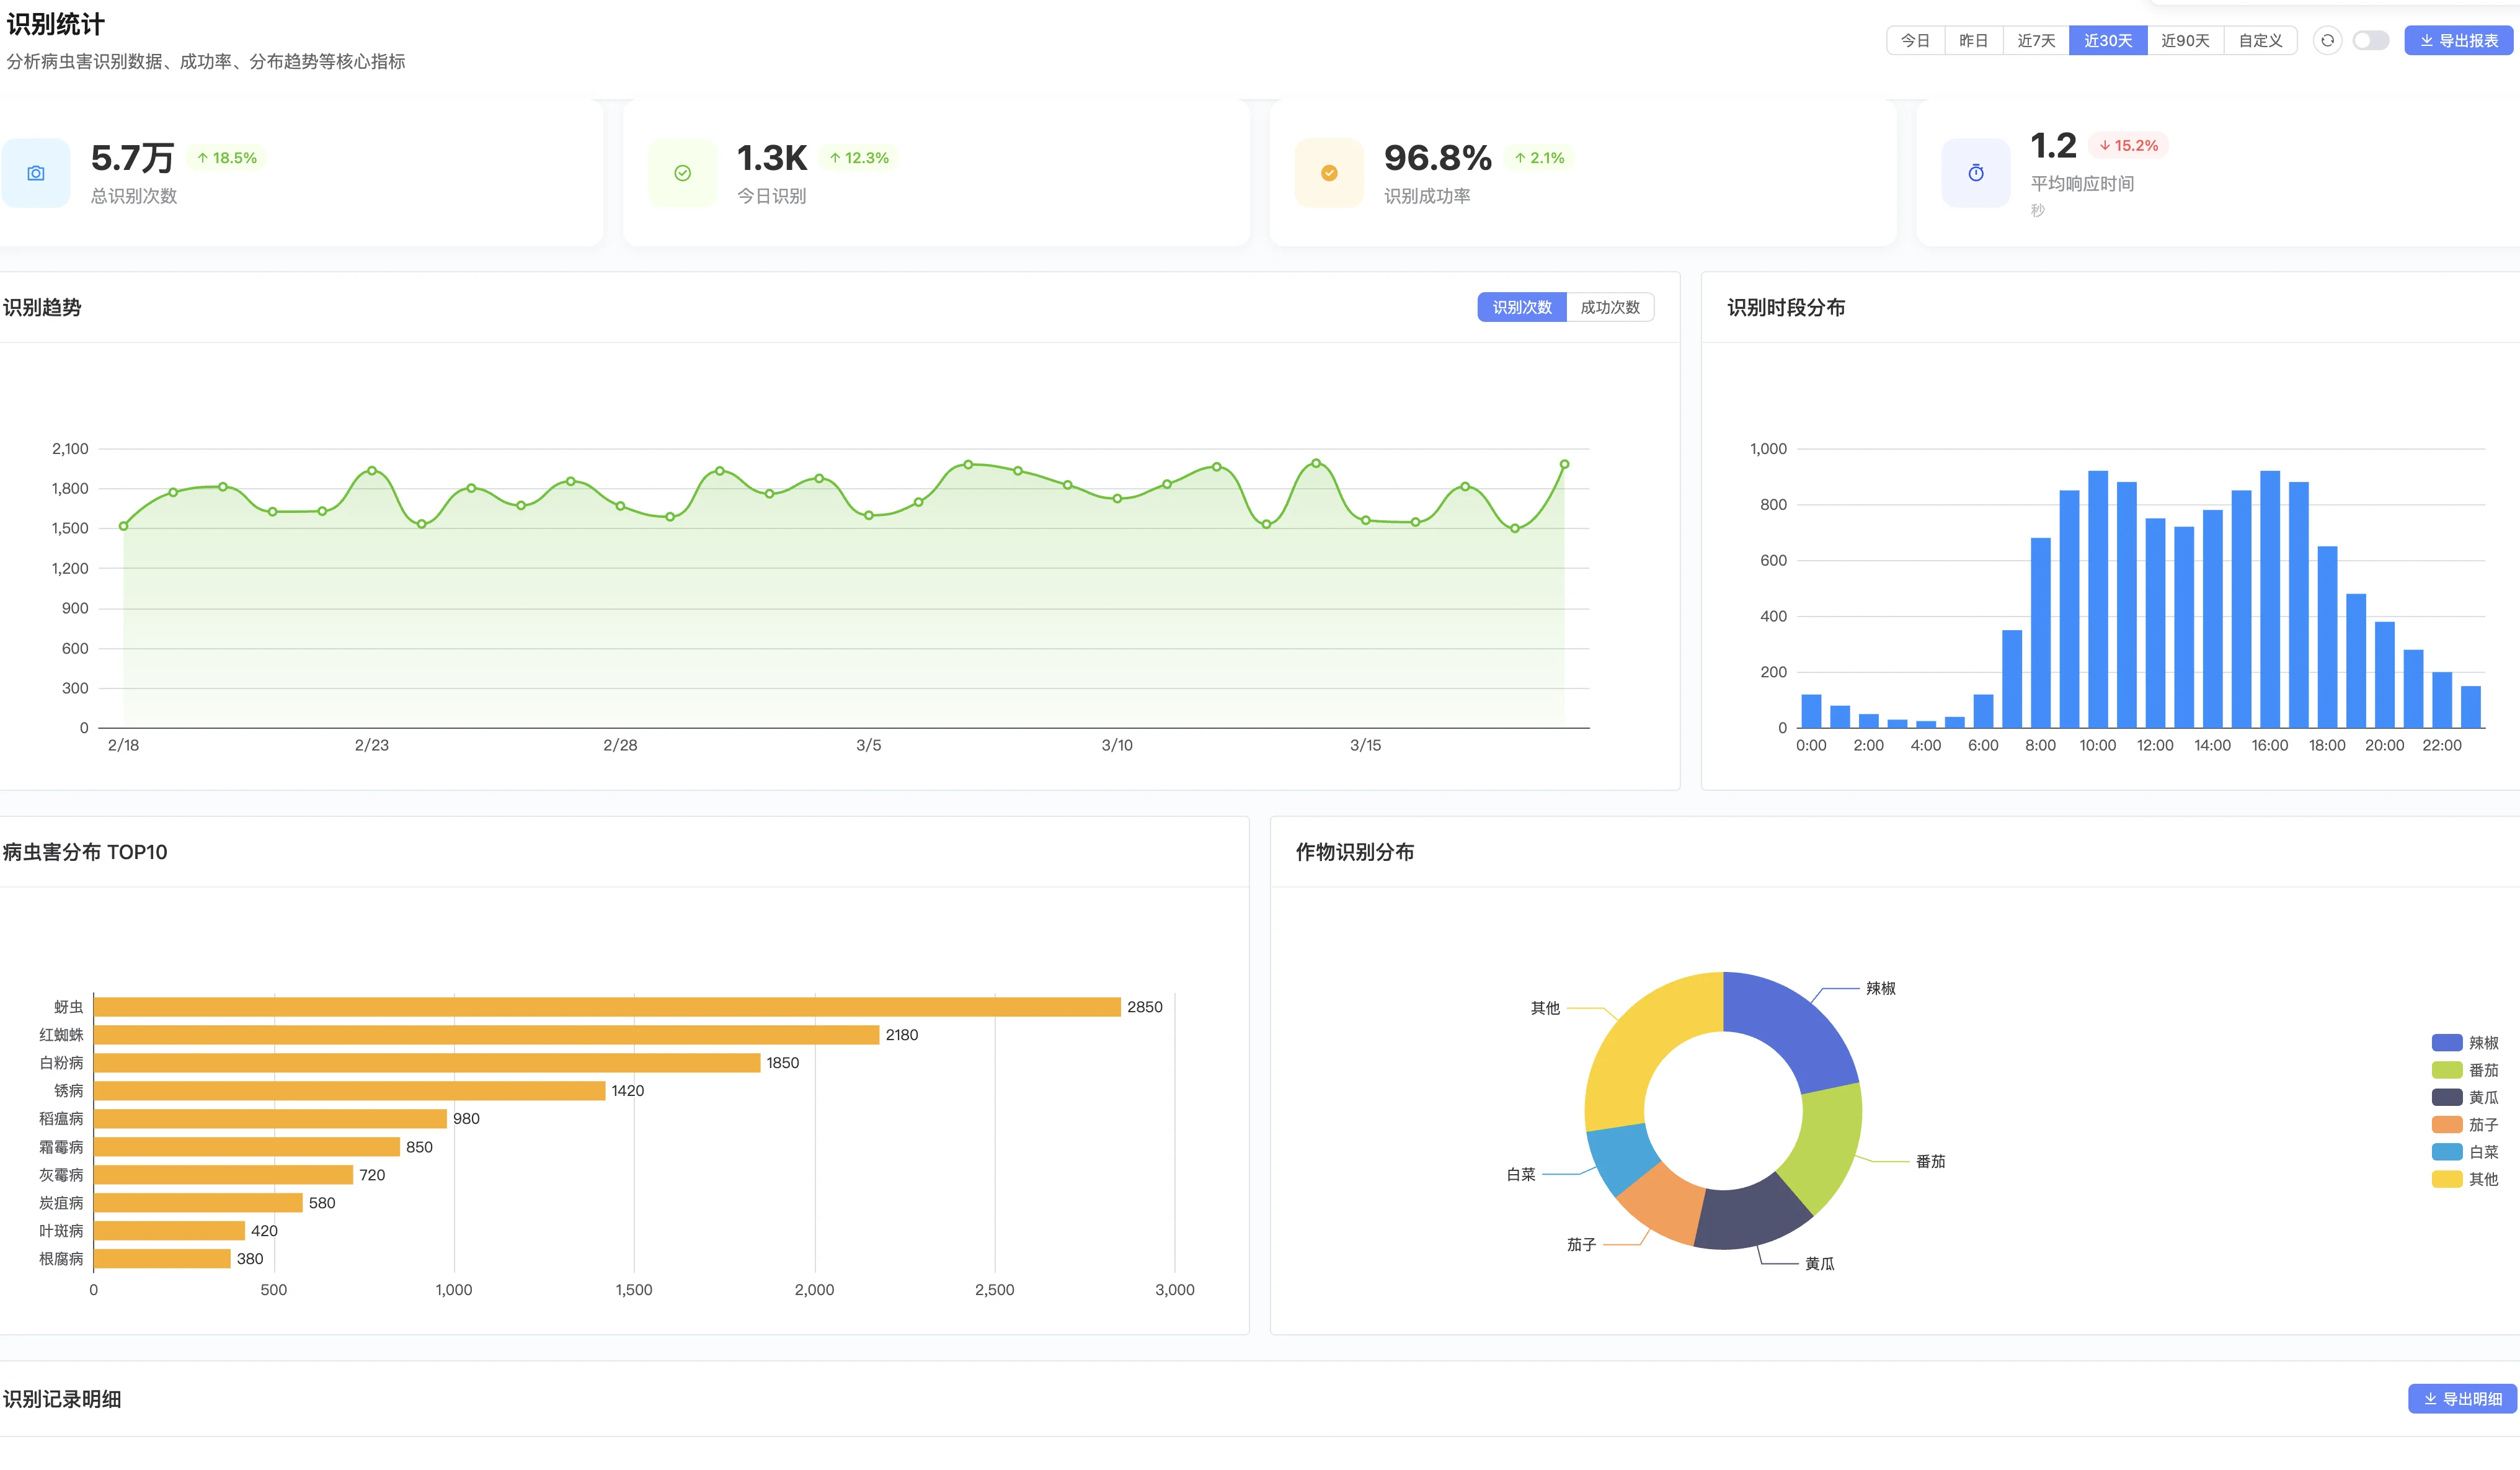The image size is (2520, 1470).
Task: Click the 蚜虫 bar labeled 2850
Action: (606, 1007)
